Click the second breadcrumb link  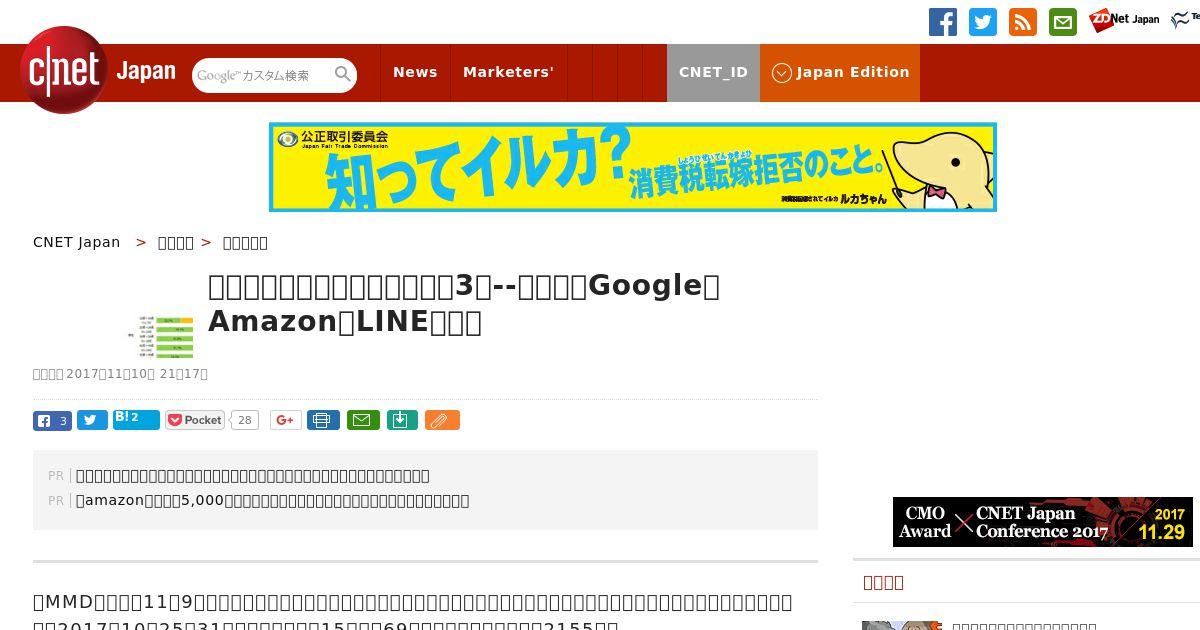176,242
